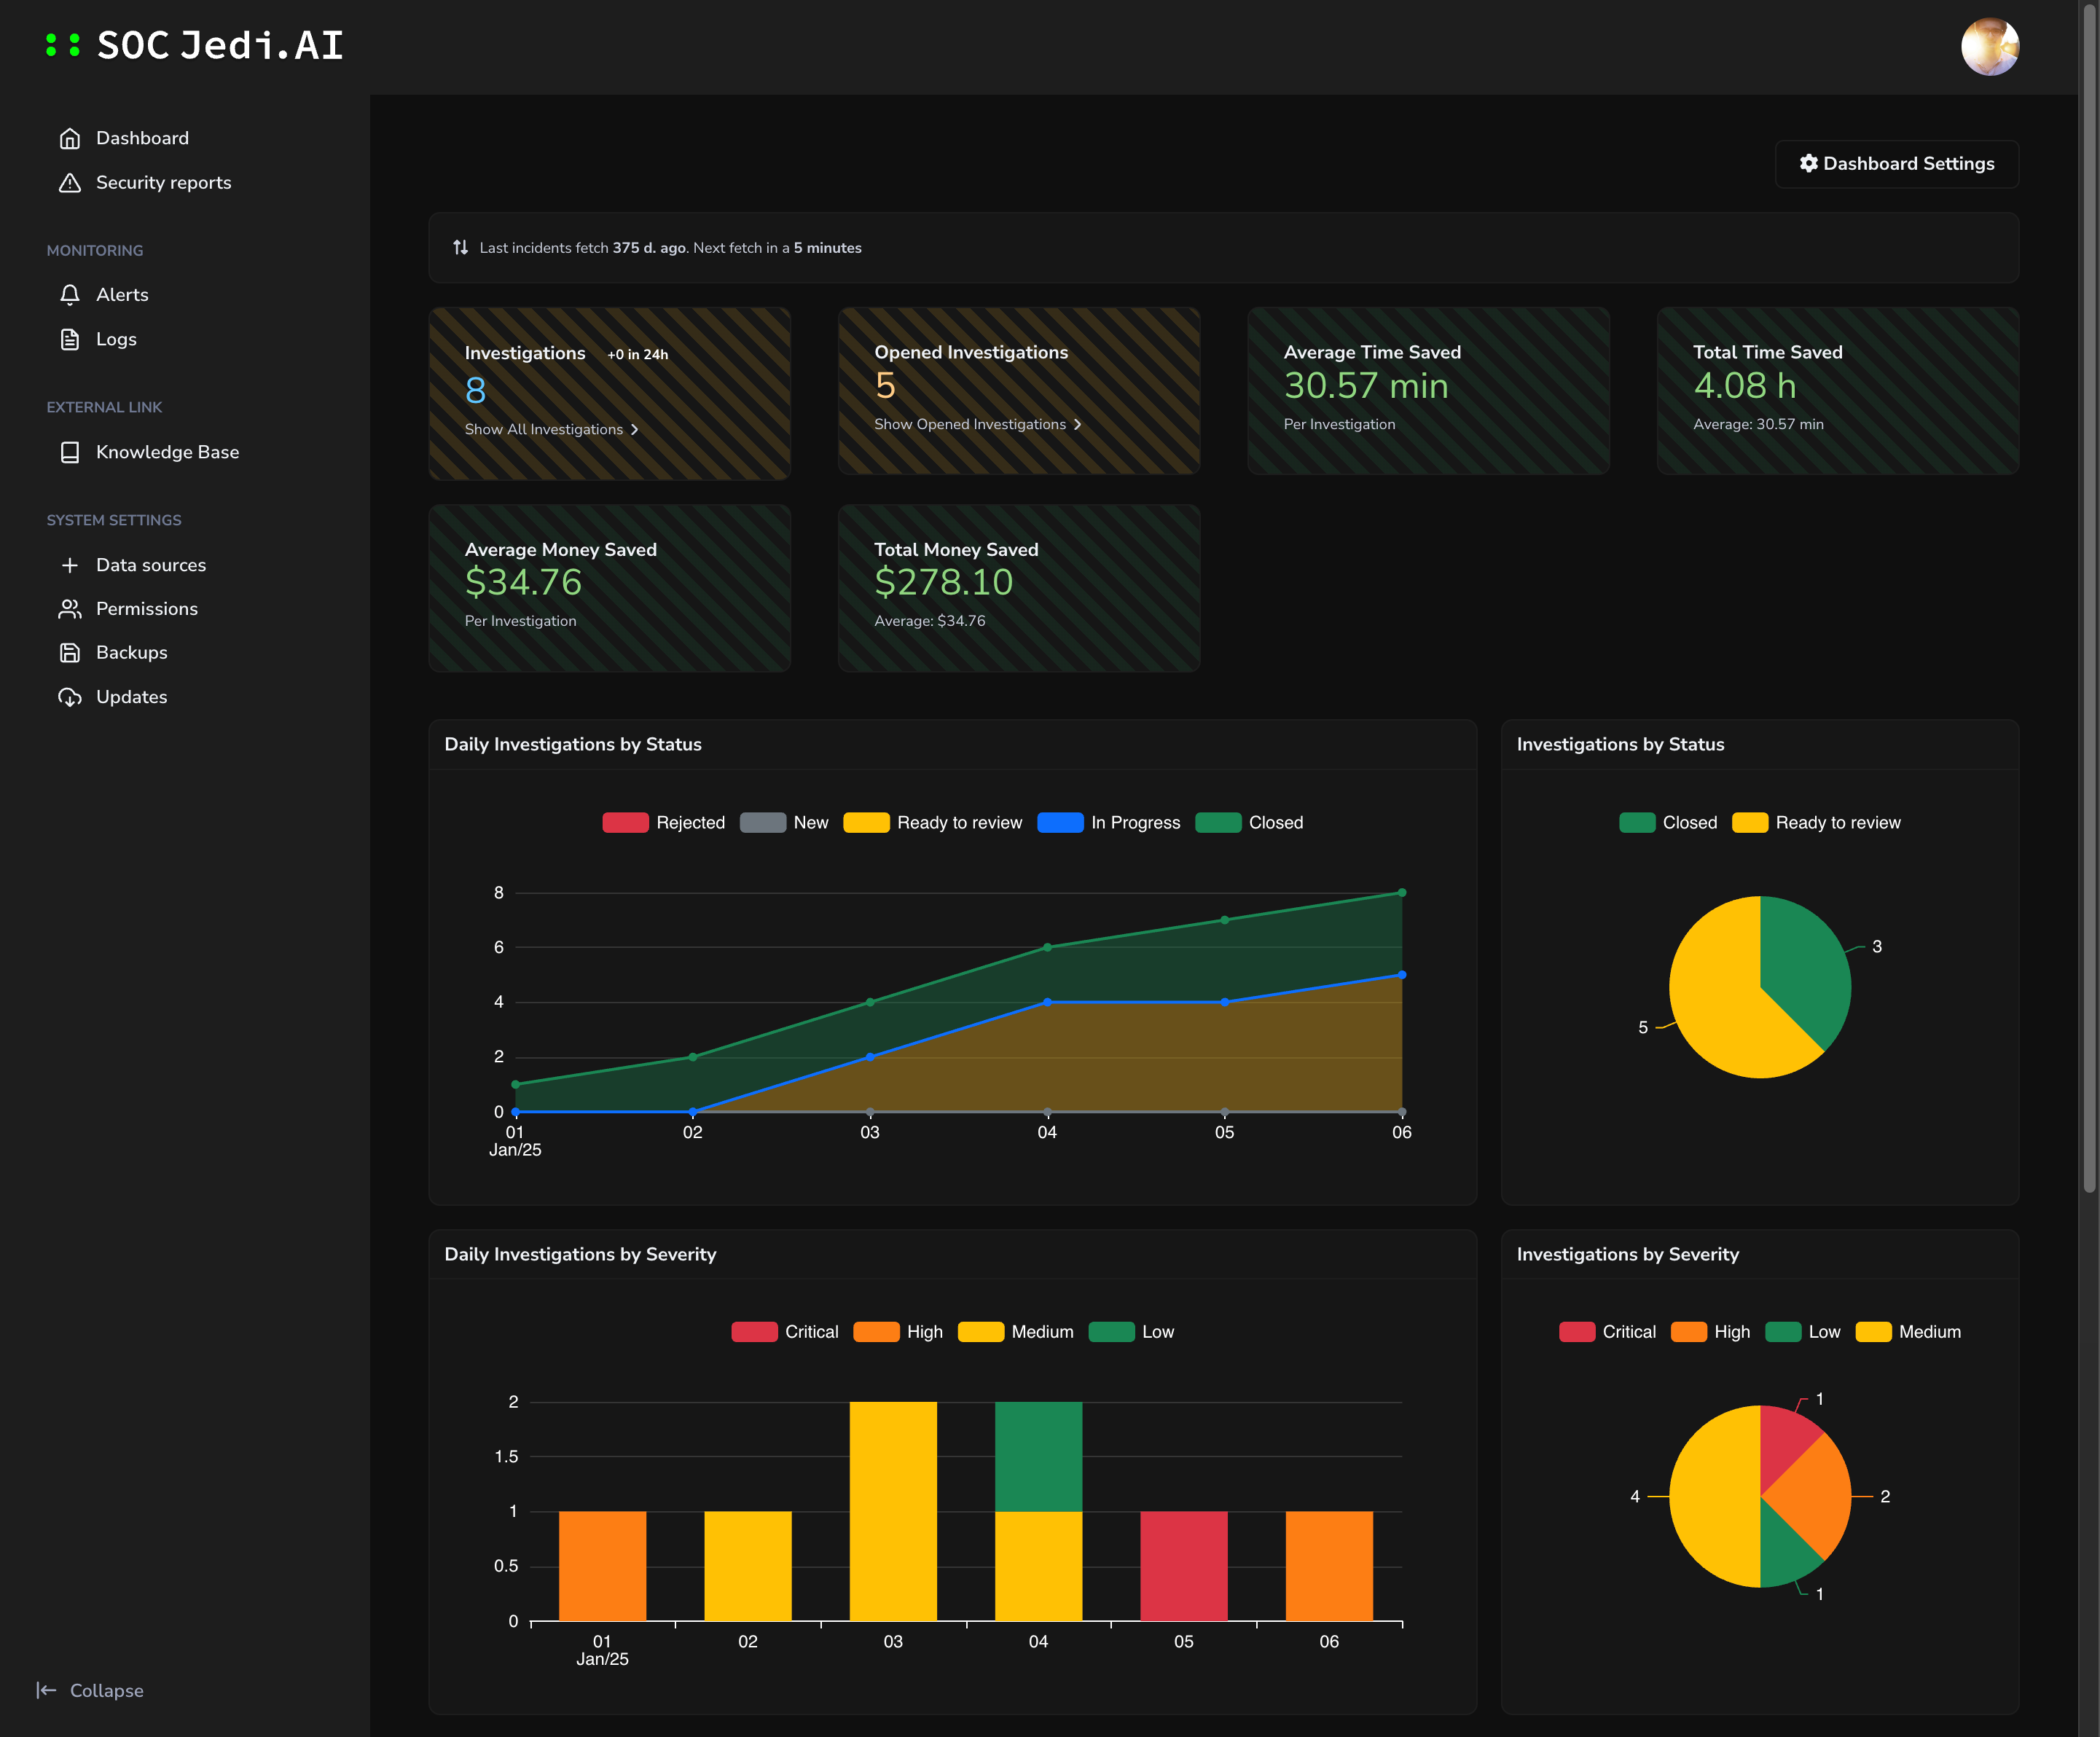Click chevron next to Show All Investigations
2100x1737 pixels.
pyautogui.click(x=634, y=429)
